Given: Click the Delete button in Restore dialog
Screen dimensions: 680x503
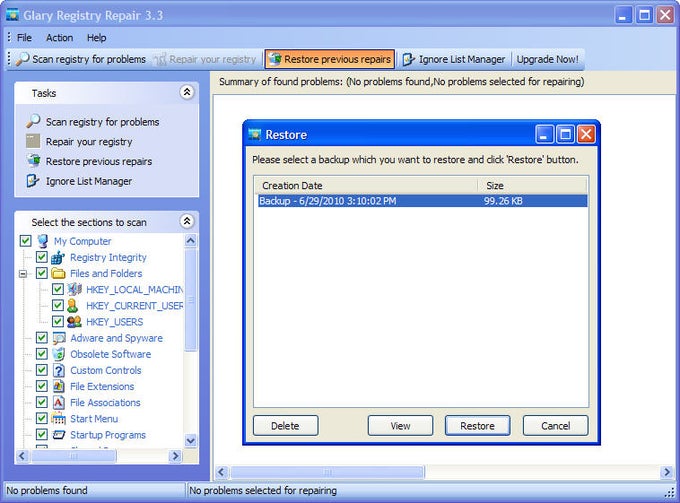Looking at the screenshot, I should tap(285, 426).
